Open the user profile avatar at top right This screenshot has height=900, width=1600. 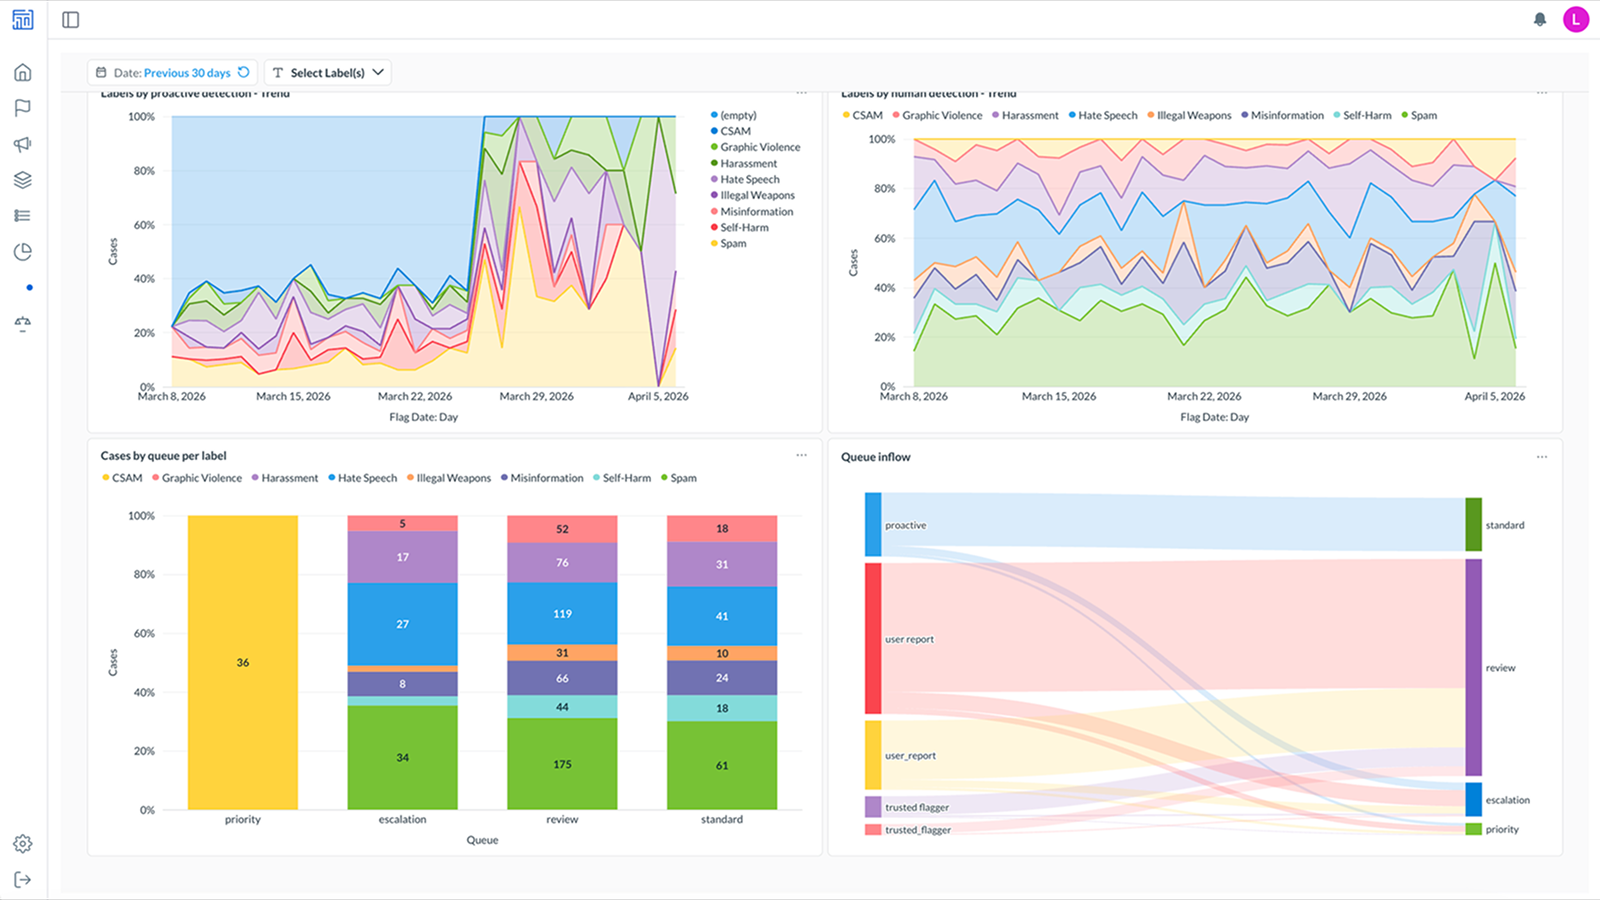(x=1577, y=18)
